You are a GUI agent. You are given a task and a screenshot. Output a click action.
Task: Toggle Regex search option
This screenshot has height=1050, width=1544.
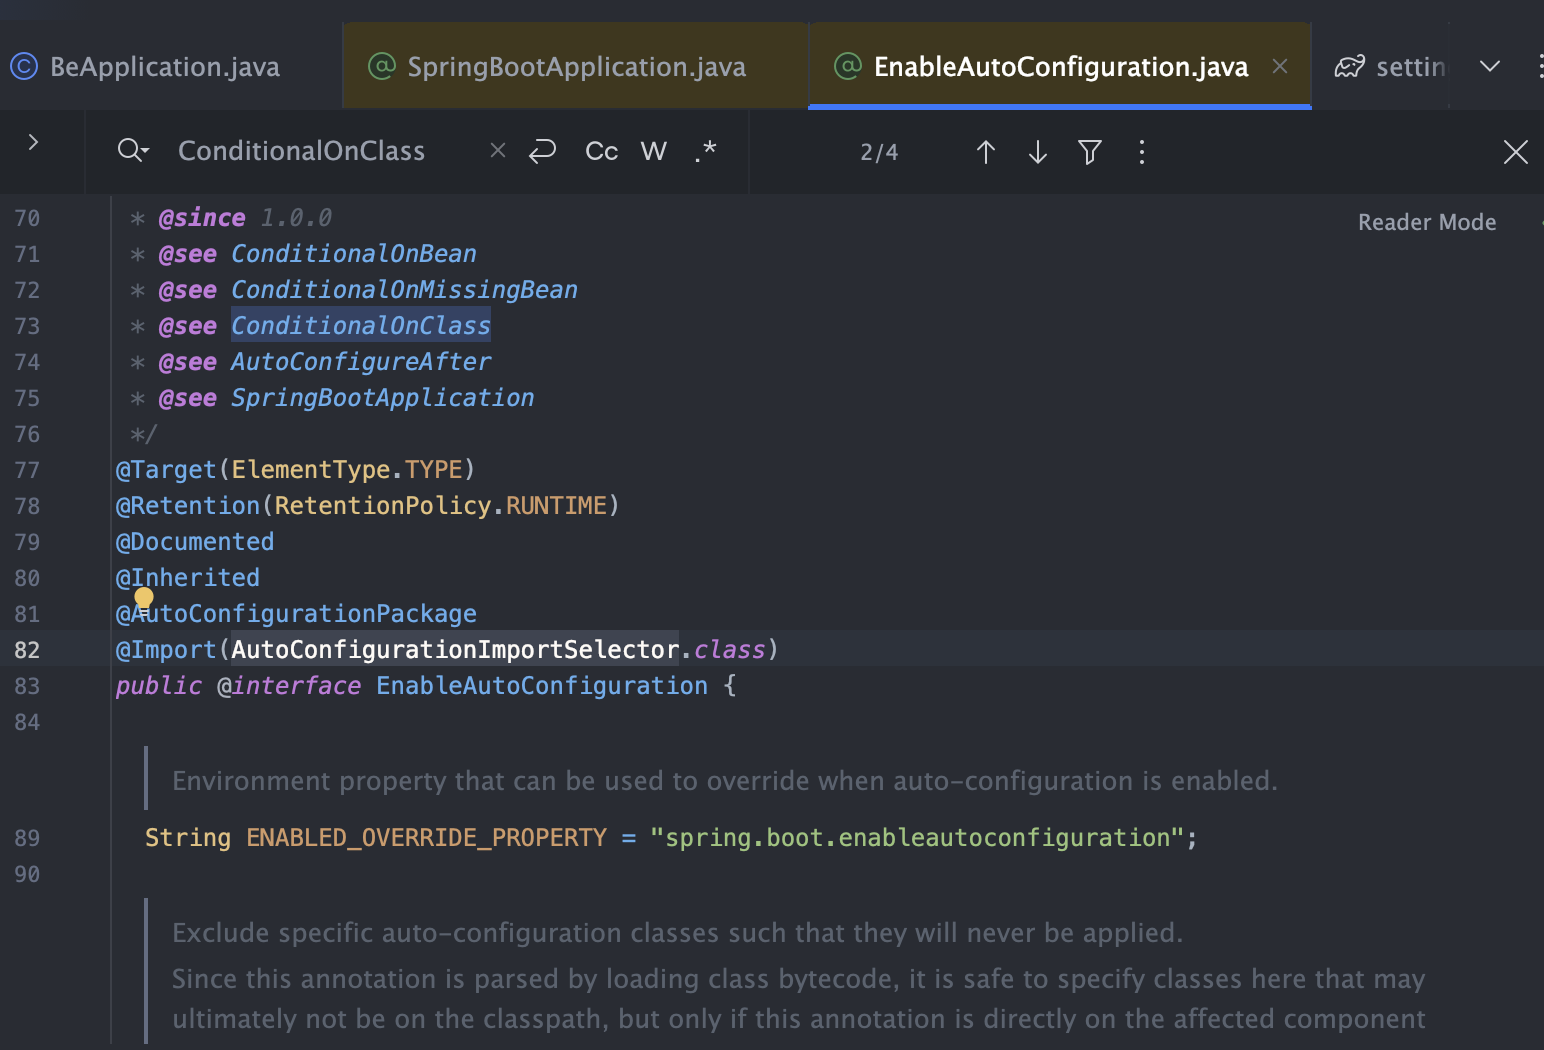tap(706, 151)
